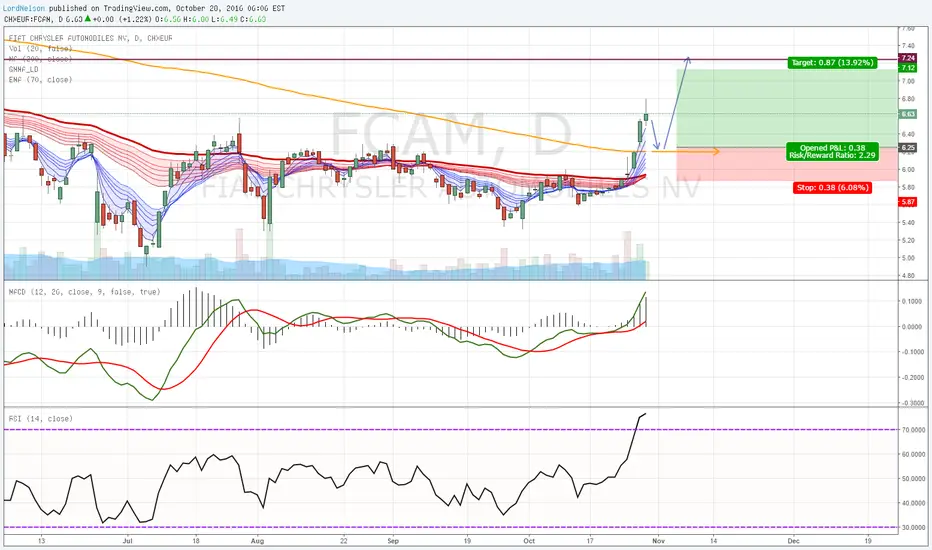
Task: Click the blue projection arrow tip near target line
Action: [x=688, y=58]
